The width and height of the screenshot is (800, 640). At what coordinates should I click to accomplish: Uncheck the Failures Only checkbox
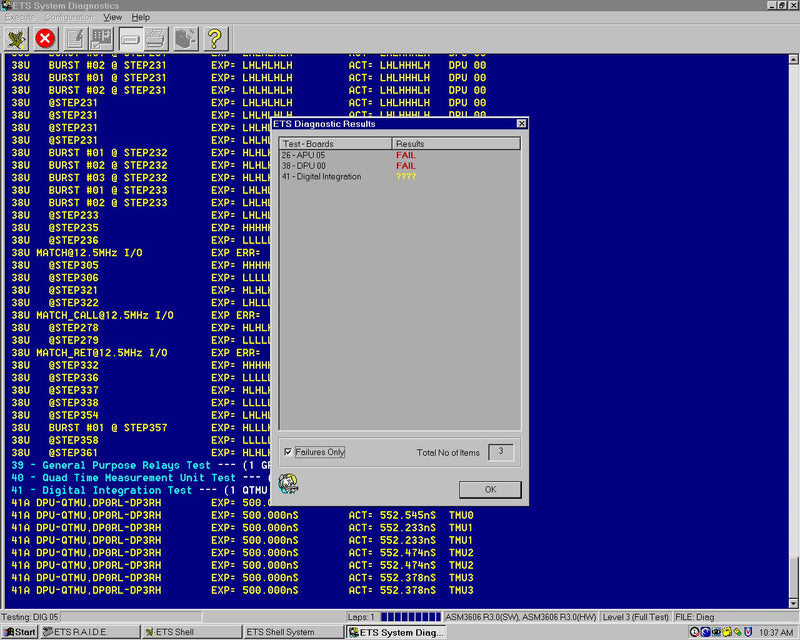[x=288, y=452]
